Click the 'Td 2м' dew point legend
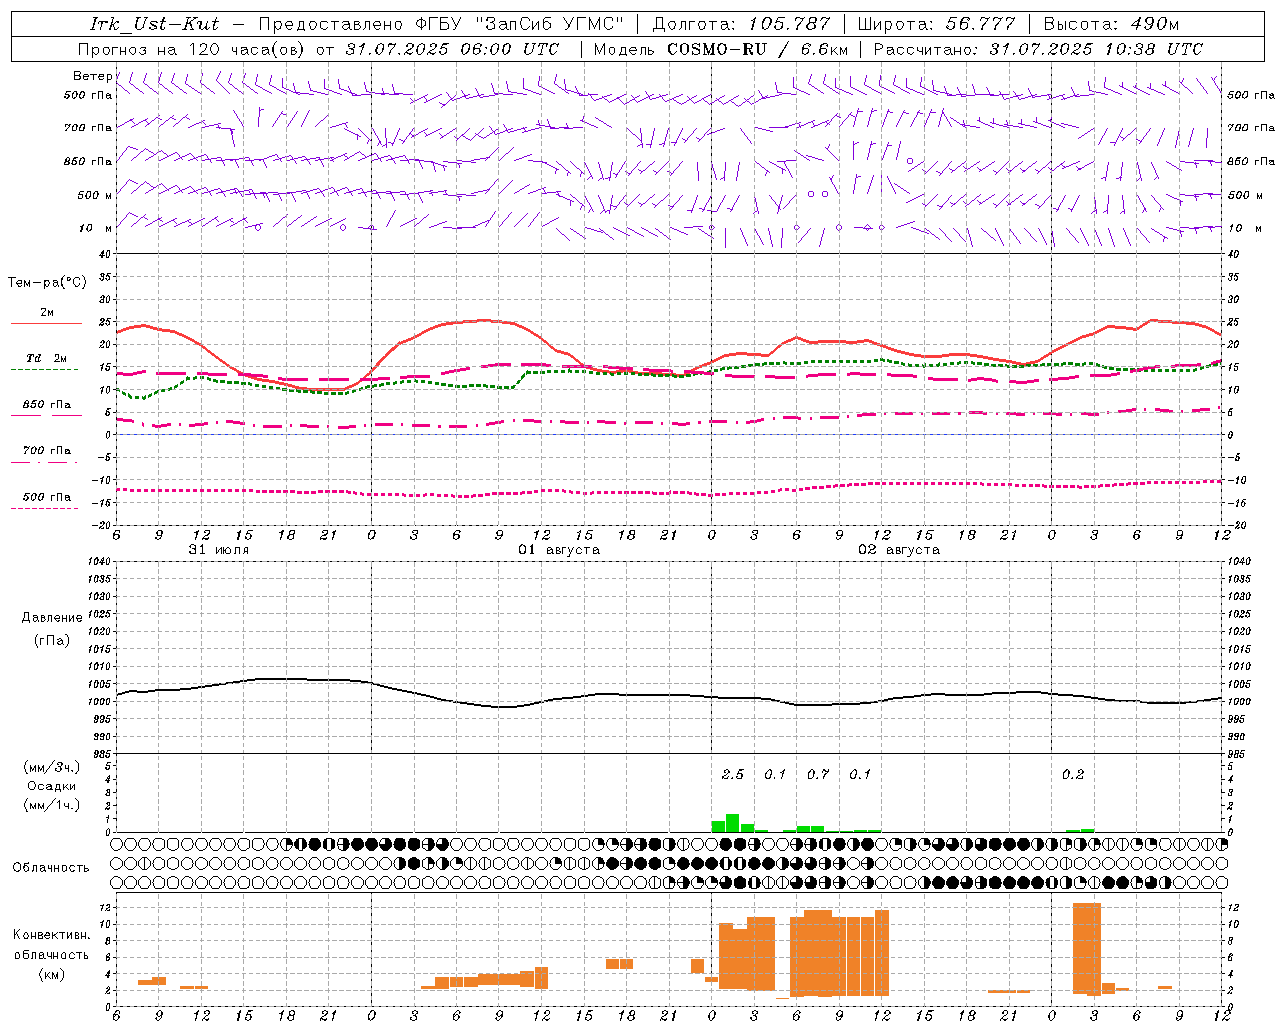Image resolution: width=1280 pixels, height=1024 pixels. 46,358
